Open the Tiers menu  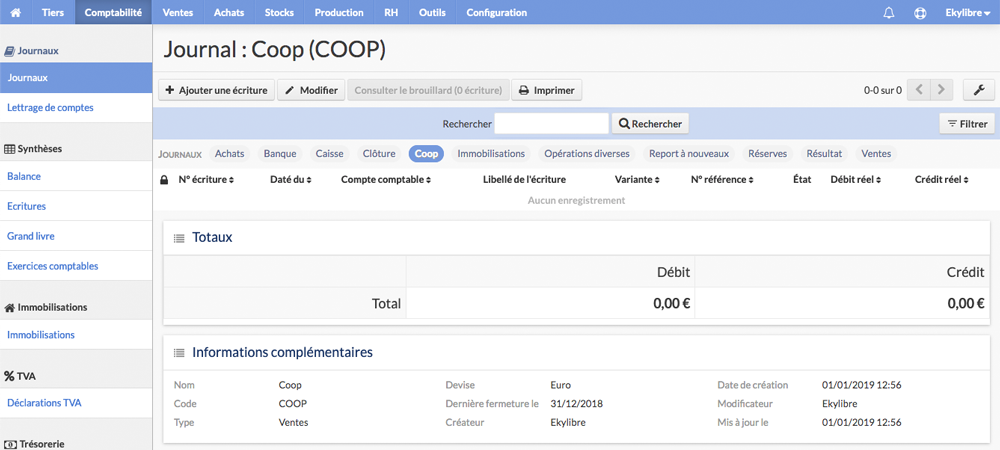click(x=53, y=12)
